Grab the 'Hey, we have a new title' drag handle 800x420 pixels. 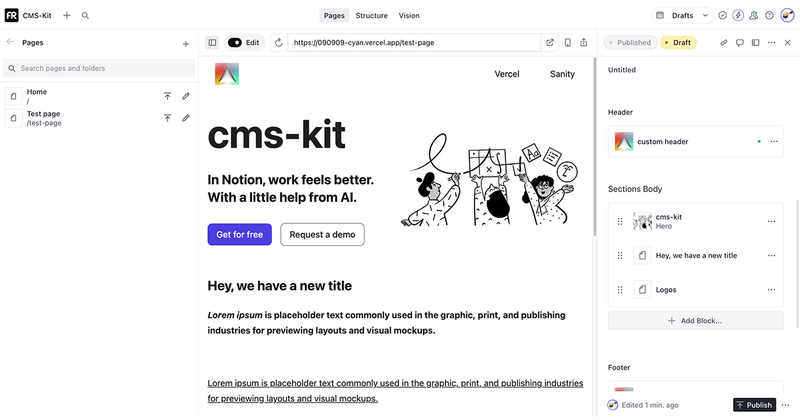coord(620,255)
